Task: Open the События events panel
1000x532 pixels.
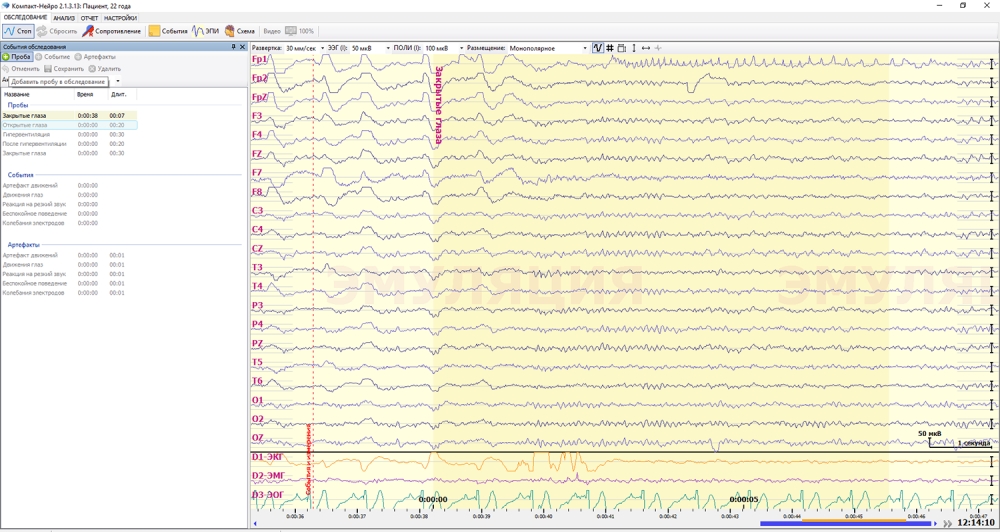Action: coord(168,32)
